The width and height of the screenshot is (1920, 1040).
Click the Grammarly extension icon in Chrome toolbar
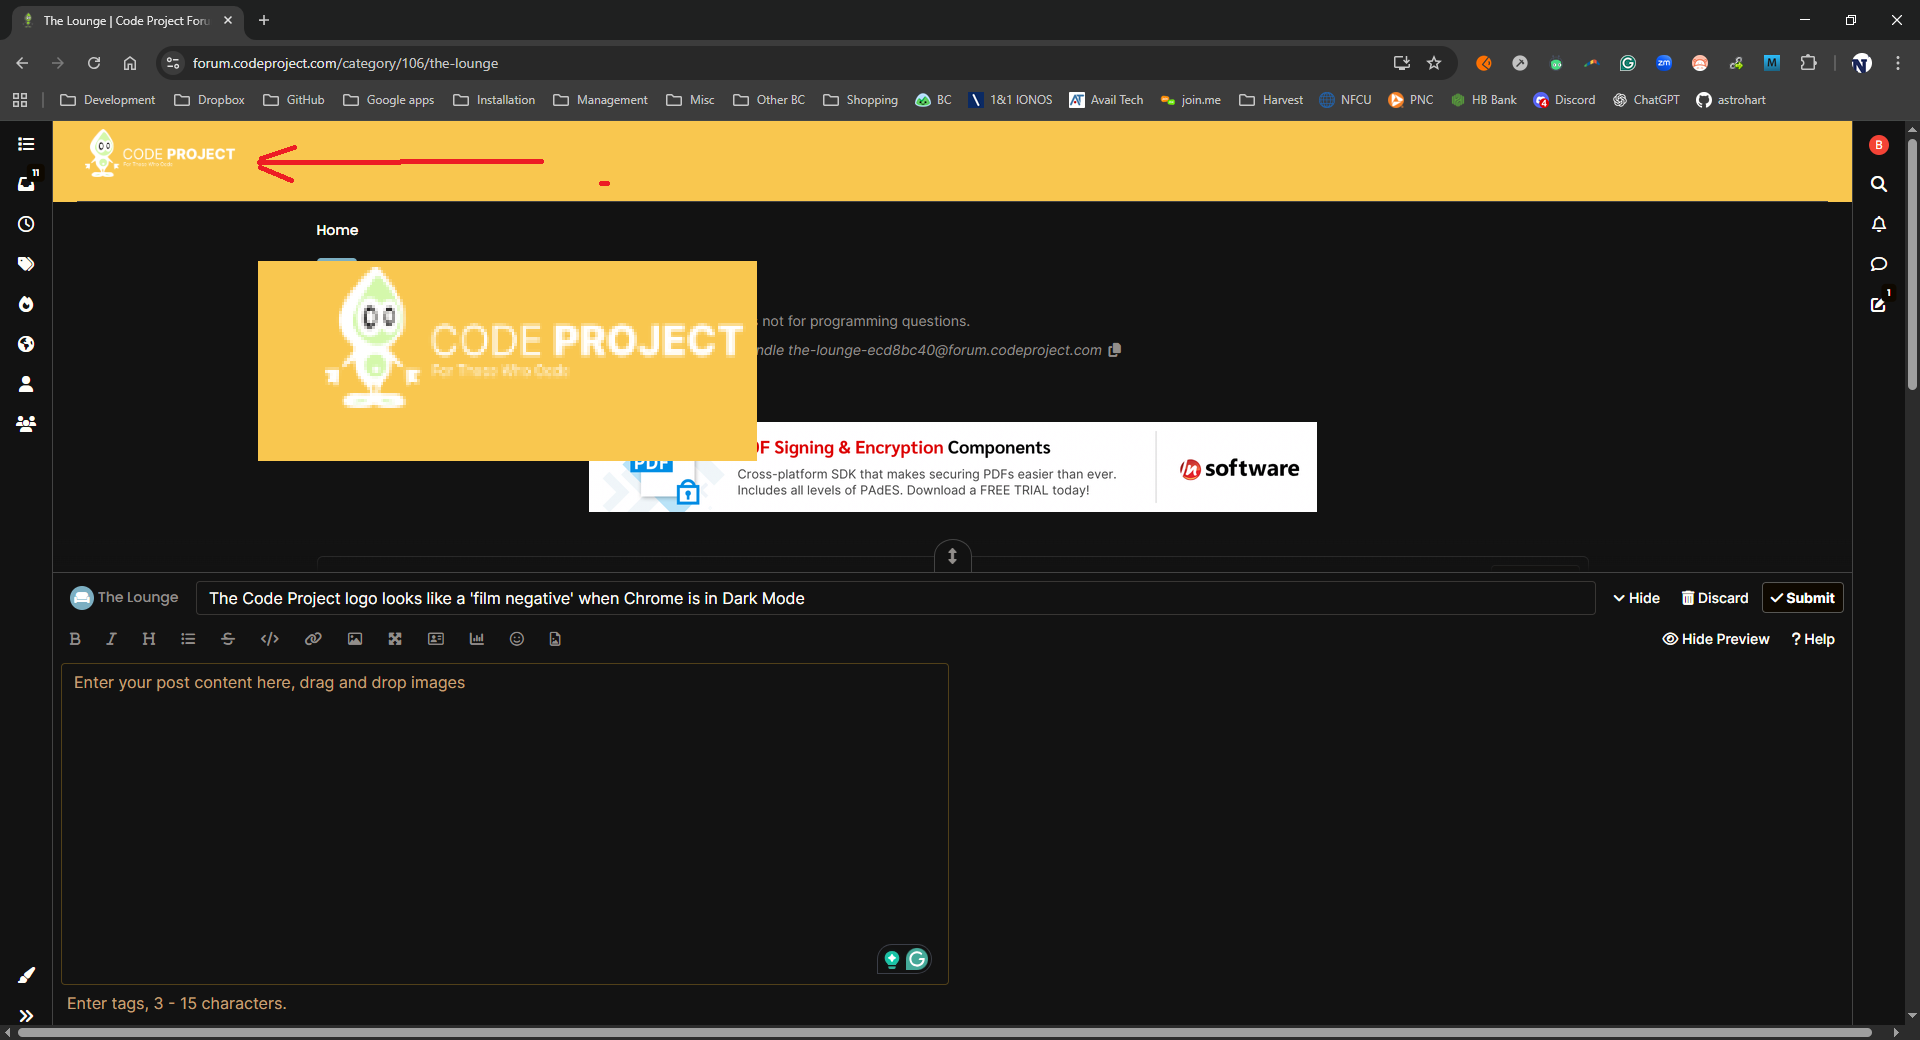(1628, 63)
